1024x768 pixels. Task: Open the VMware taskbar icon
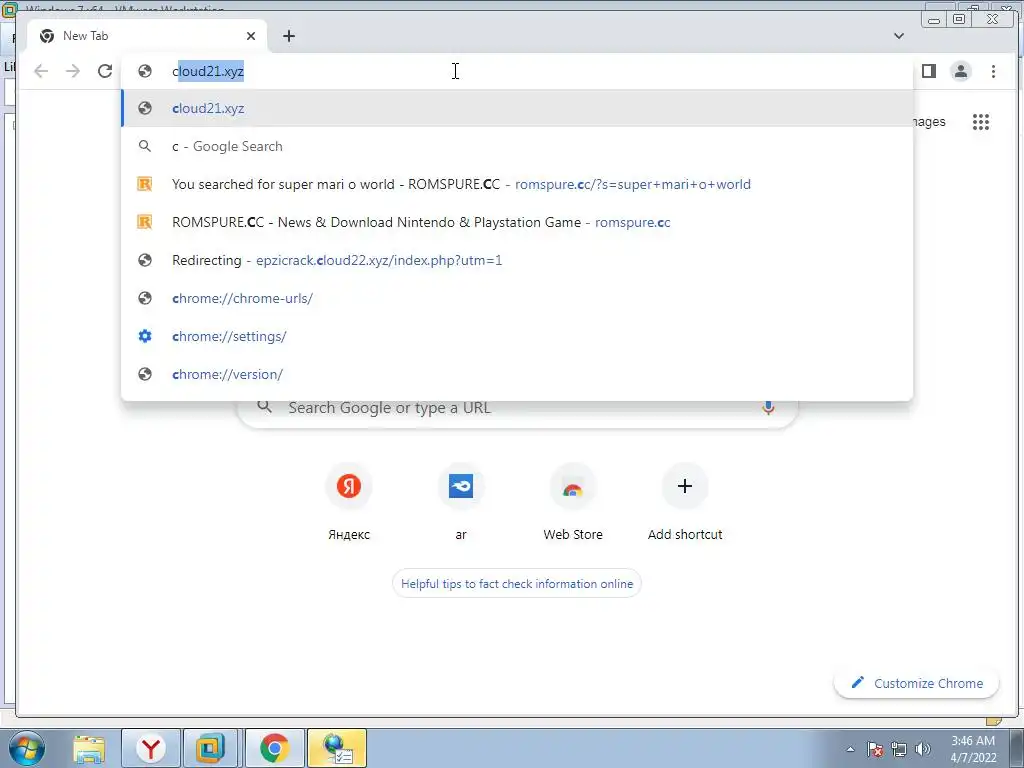click(210, 748)
